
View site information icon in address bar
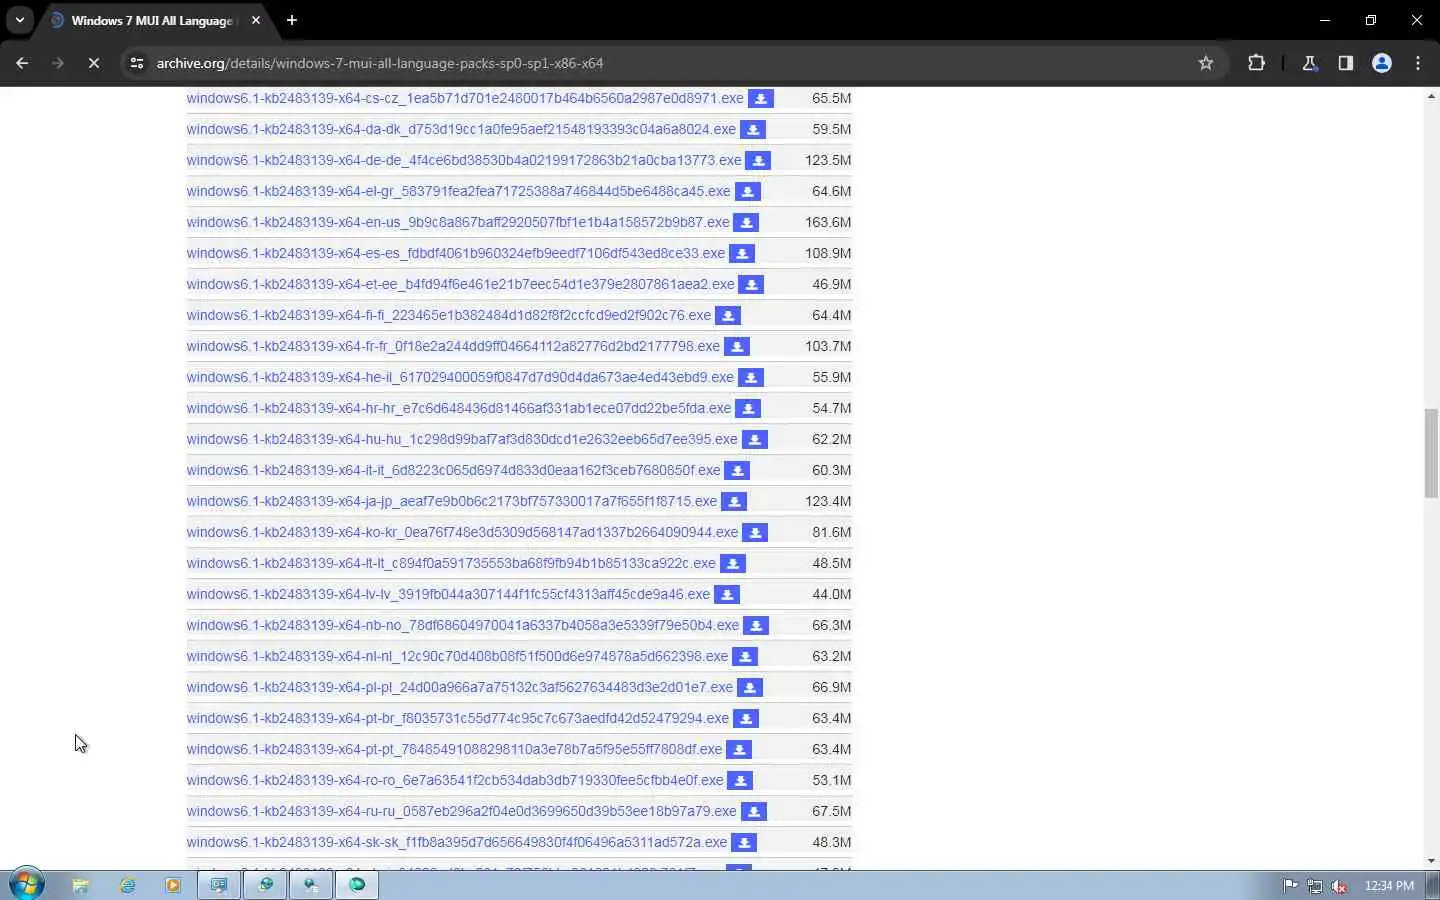137,63
